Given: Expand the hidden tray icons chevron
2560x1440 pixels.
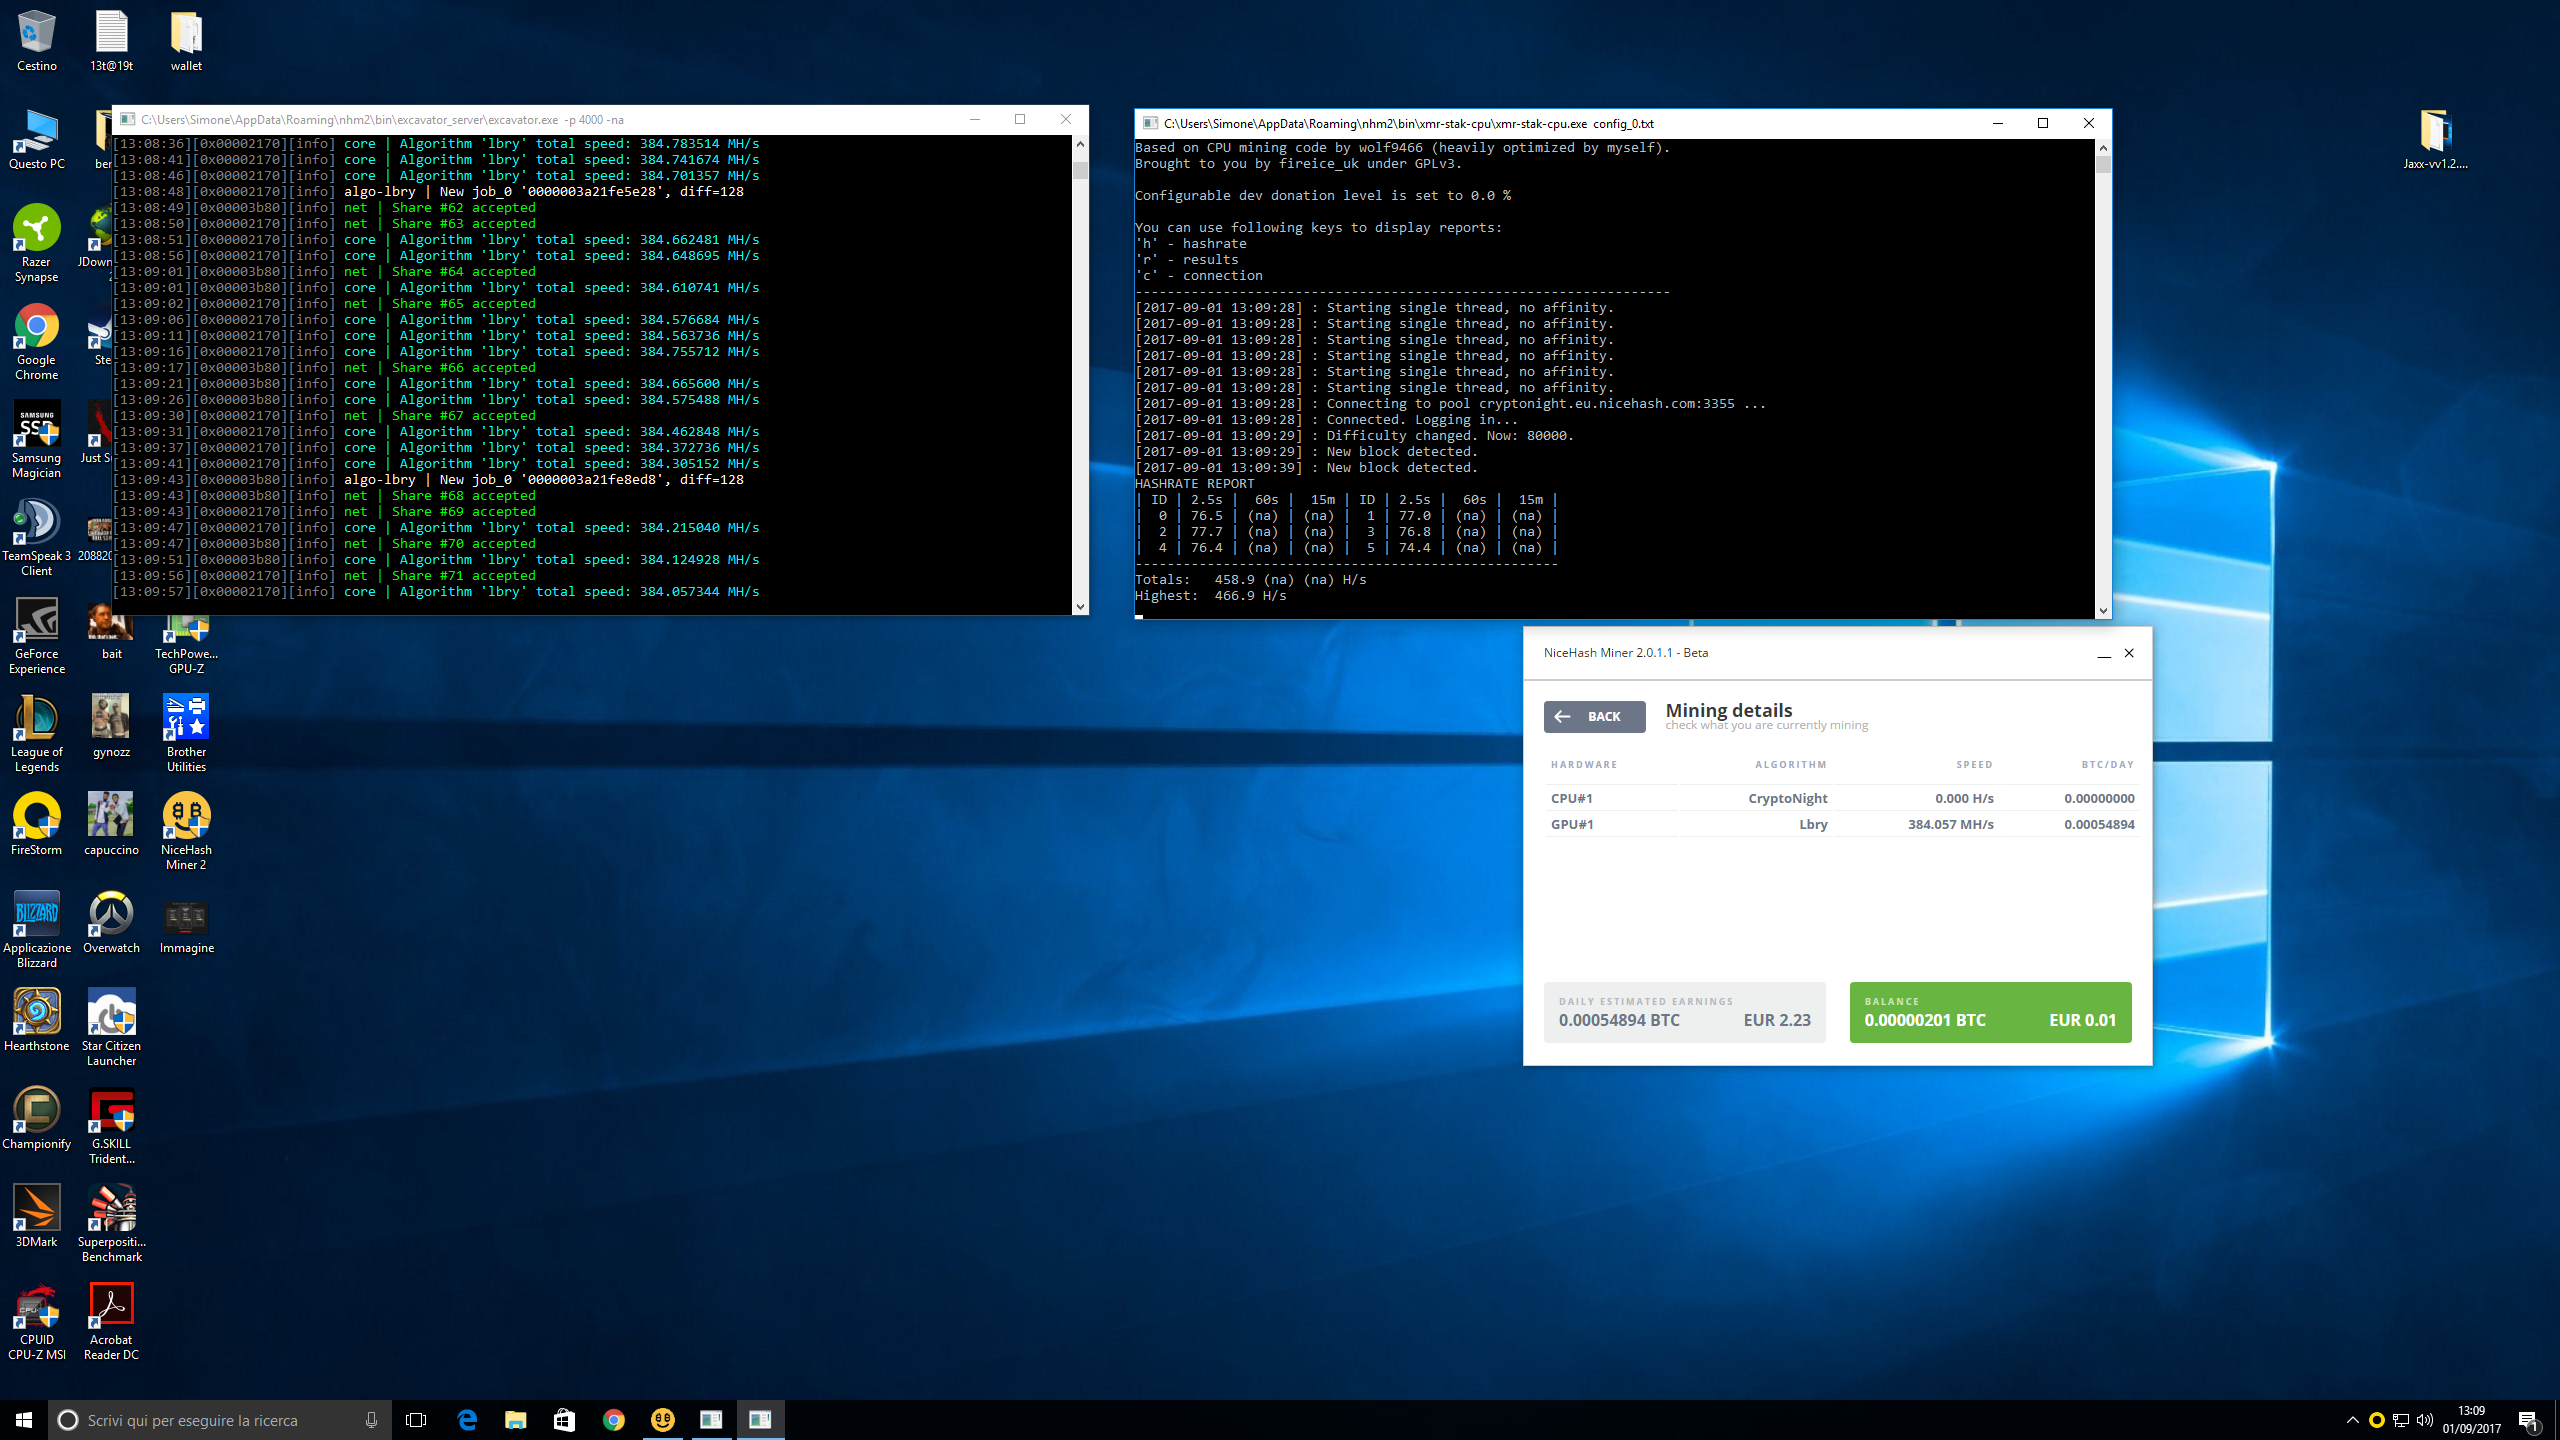Looking at the screenshot, I should 2351,1419.
